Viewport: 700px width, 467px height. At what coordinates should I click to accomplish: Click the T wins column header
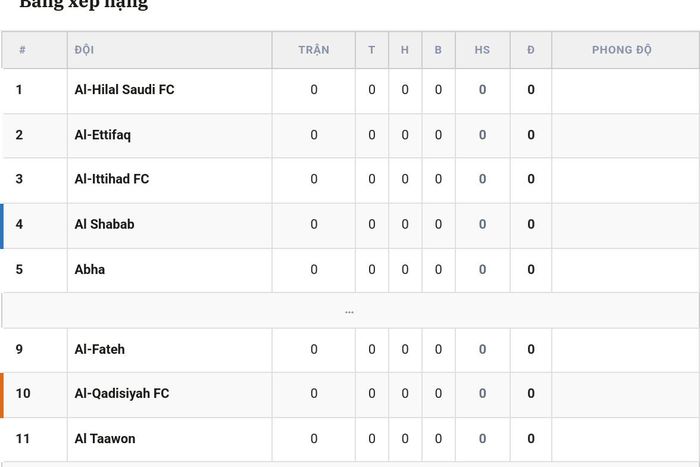[372, 50]
